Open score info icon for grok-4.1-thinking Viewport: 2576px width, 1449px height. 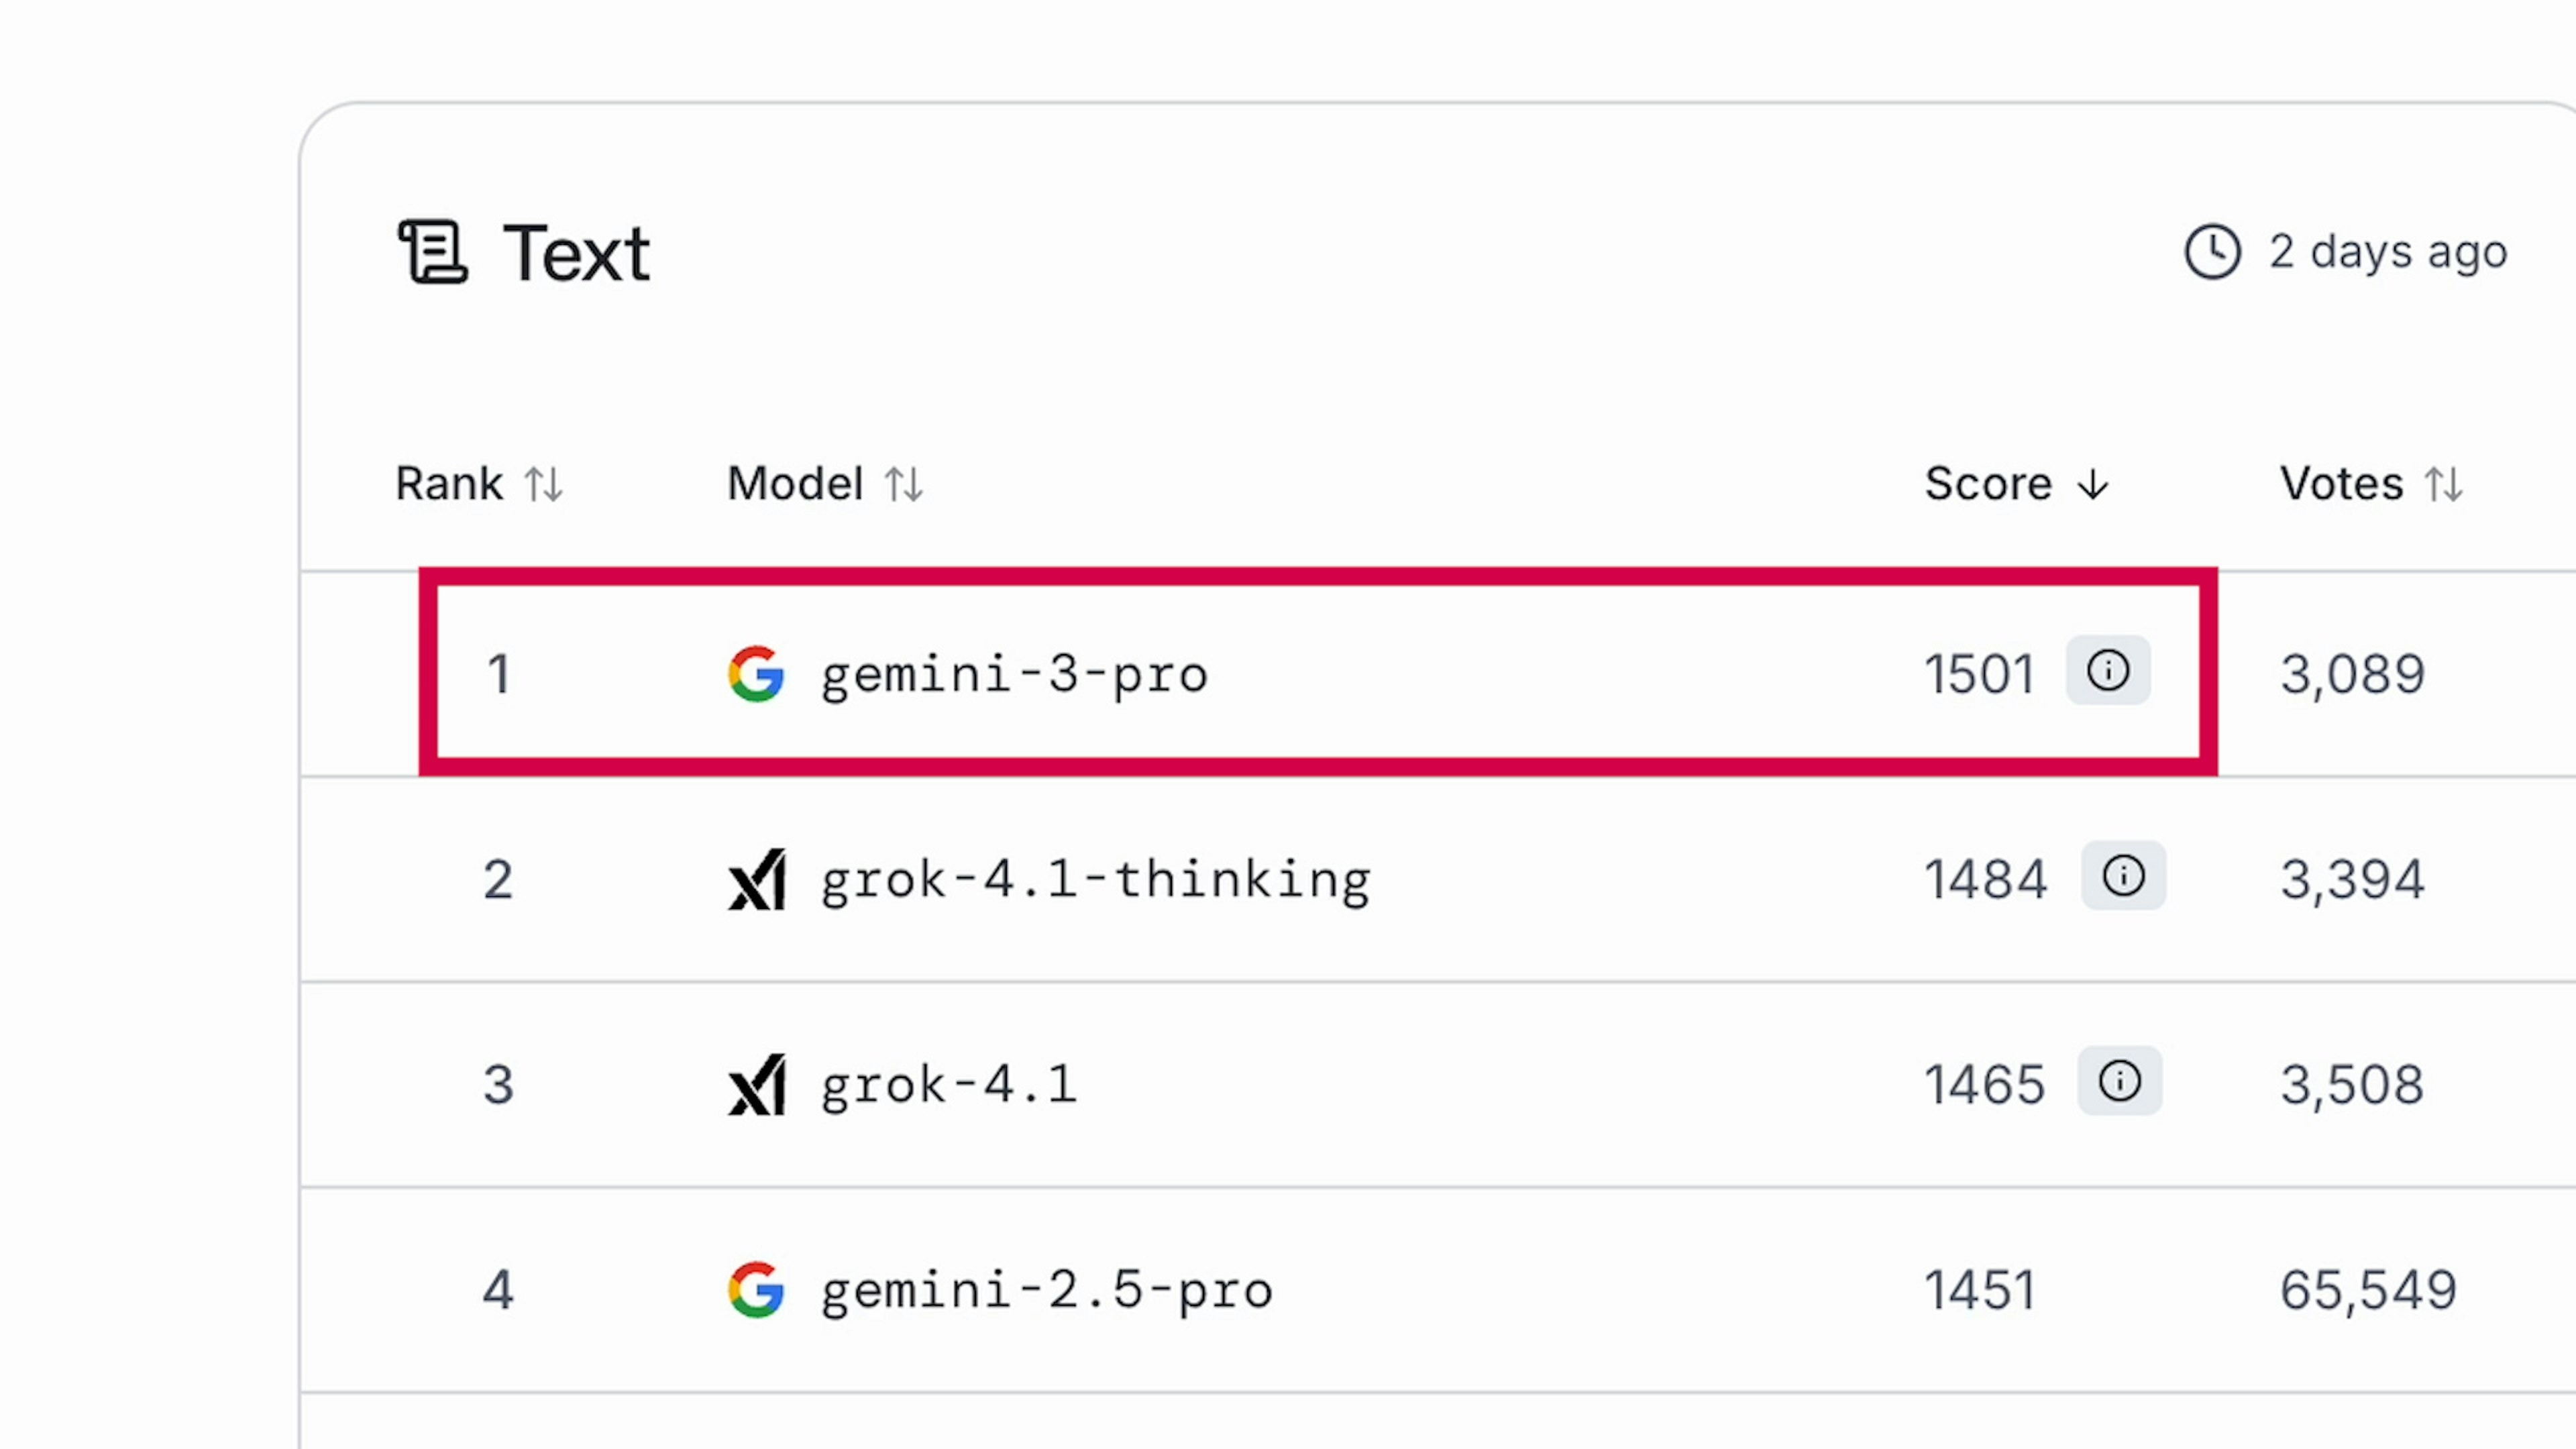point(2123,876)
